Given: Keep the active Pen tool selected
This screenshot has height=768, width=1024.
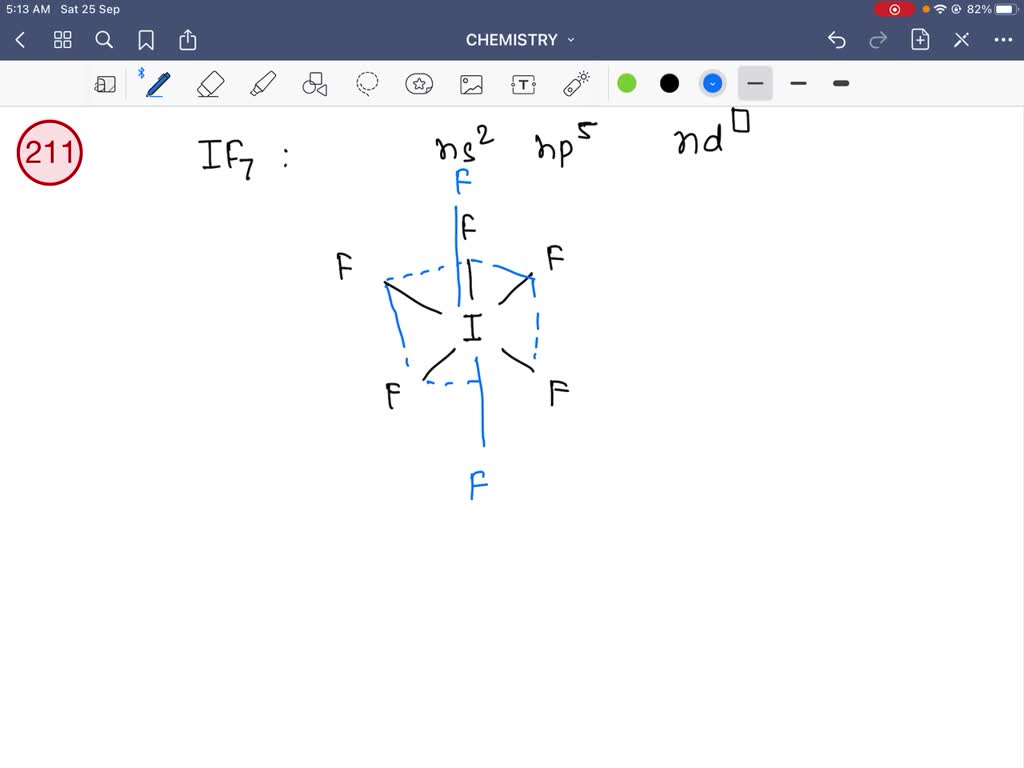Looking at the screenshot, I should (x=157, y=84).
